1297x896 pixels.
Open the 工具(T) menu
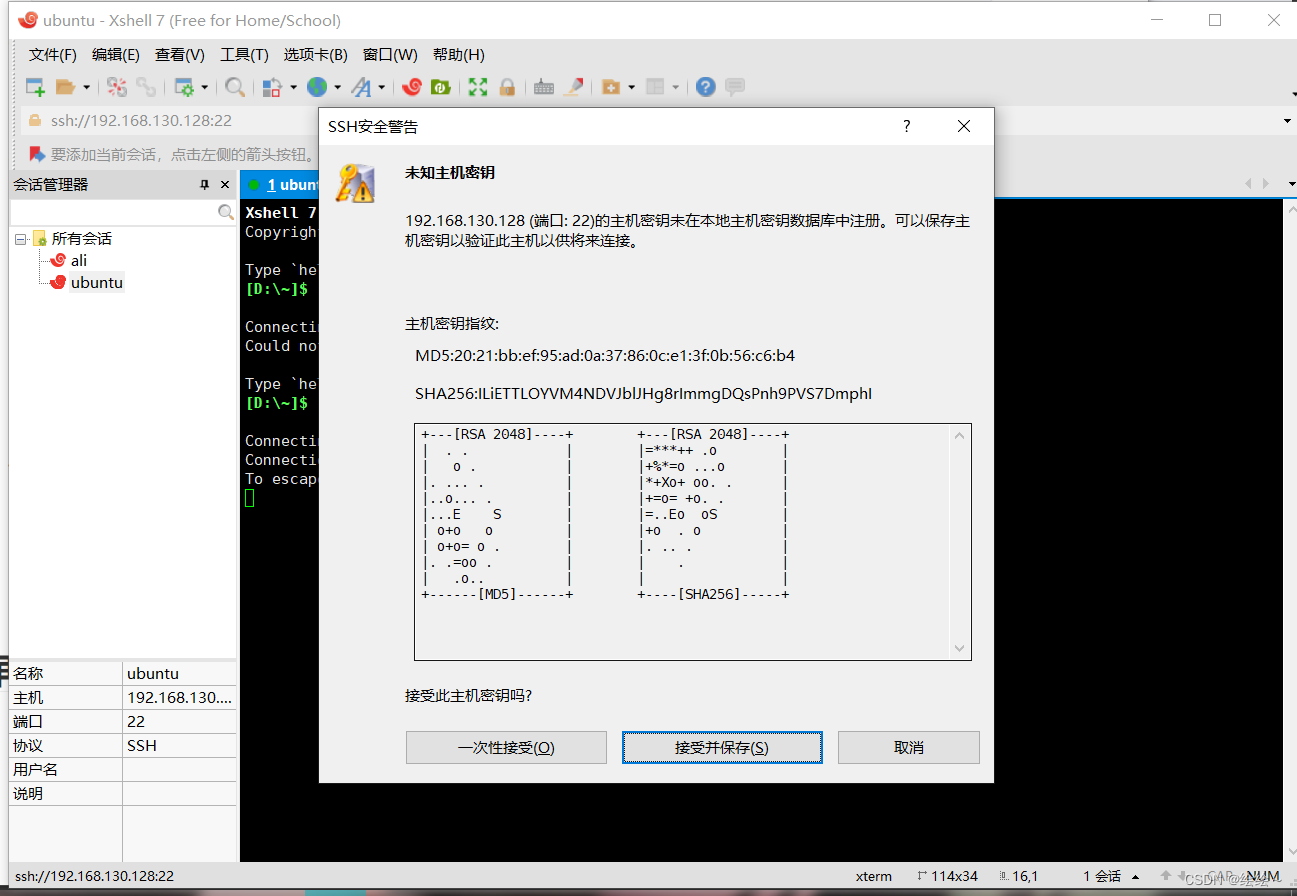244,55
